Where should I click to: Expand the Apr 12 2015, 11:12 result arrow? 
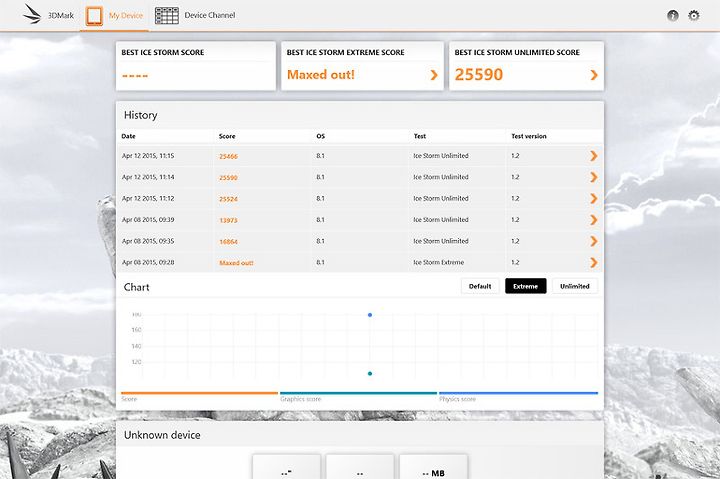(x=593, y=198)
